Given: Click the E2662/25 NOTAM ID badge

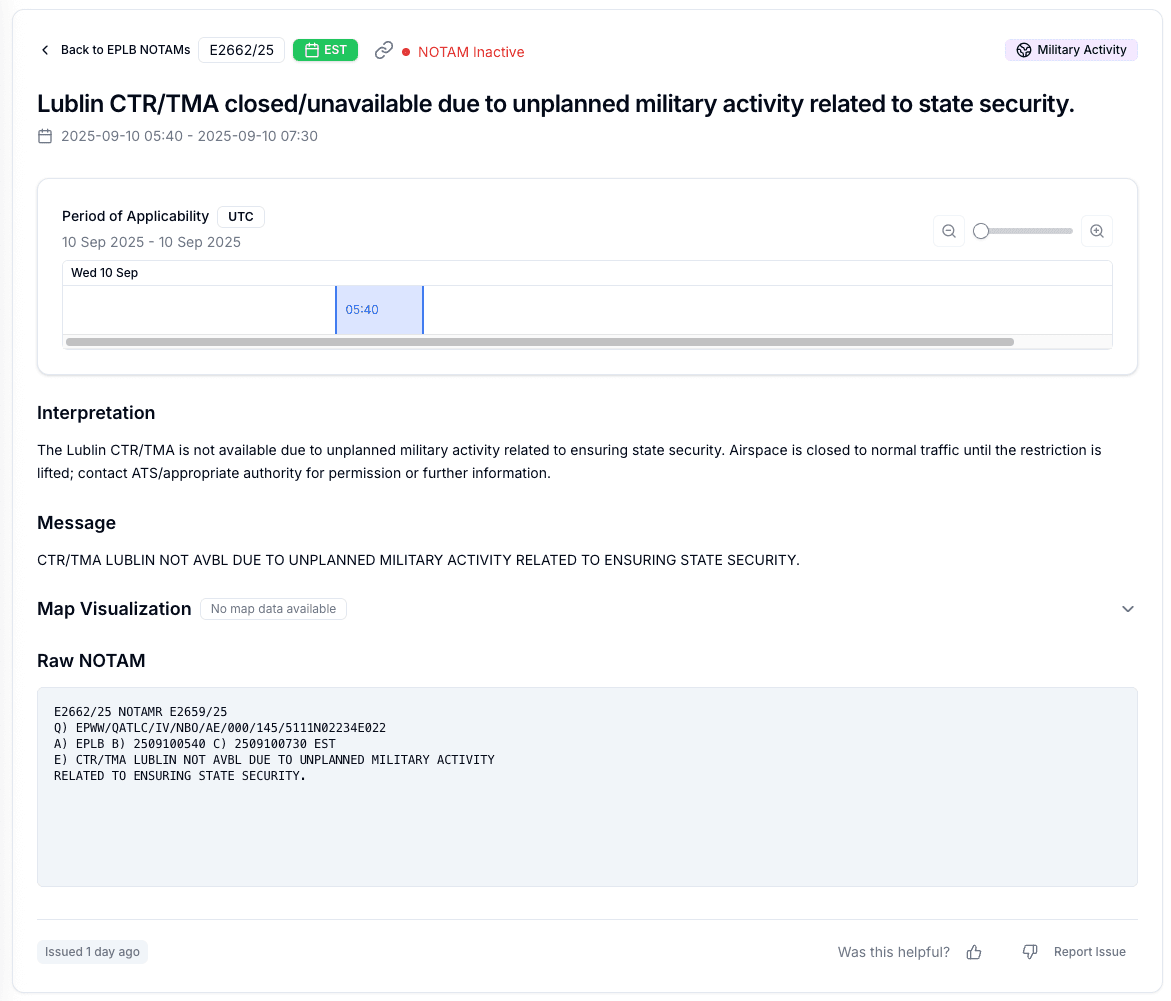Looking at the screenshot, I should coord(241,50).
